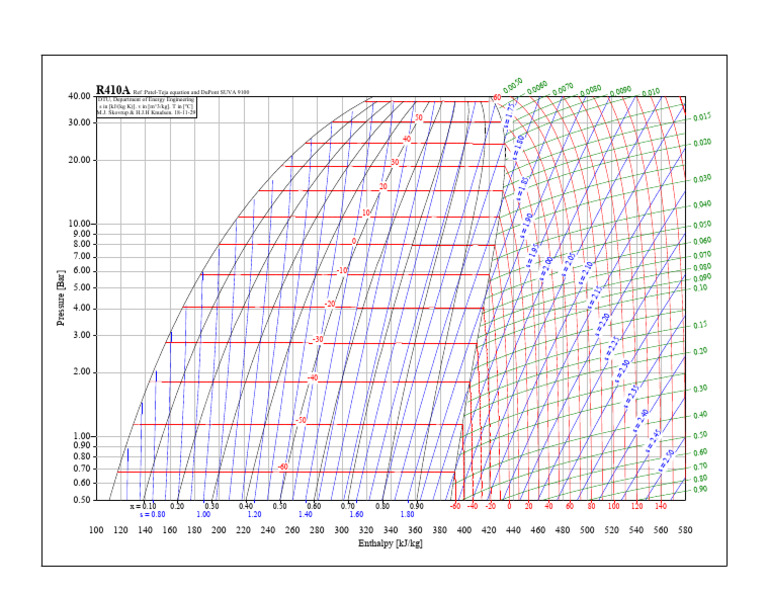The image size is (768, 594).
Task: Click the red 0 isotherm label inside dome
Action: 354,241
